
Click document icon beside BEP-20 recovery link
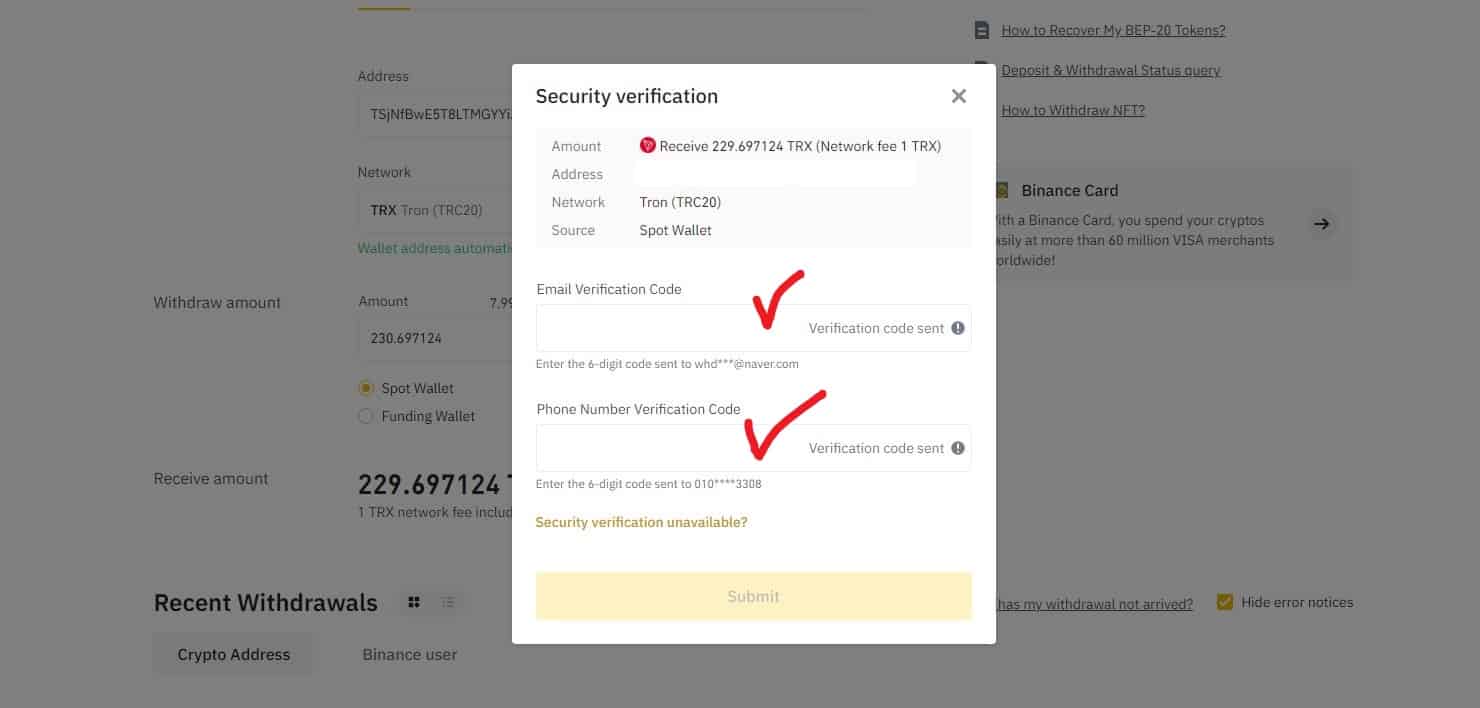tap(982, 30)
